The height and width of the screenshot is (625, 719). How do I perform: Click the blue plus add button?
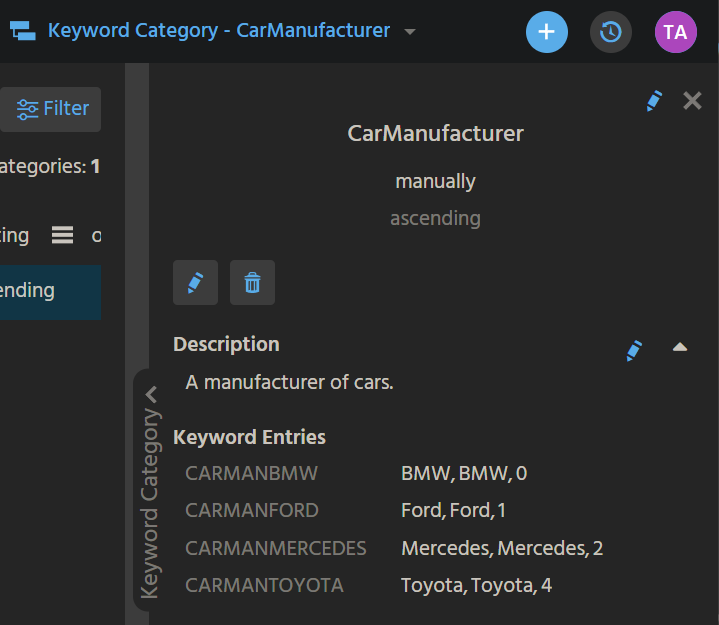[x=547, y=32]
